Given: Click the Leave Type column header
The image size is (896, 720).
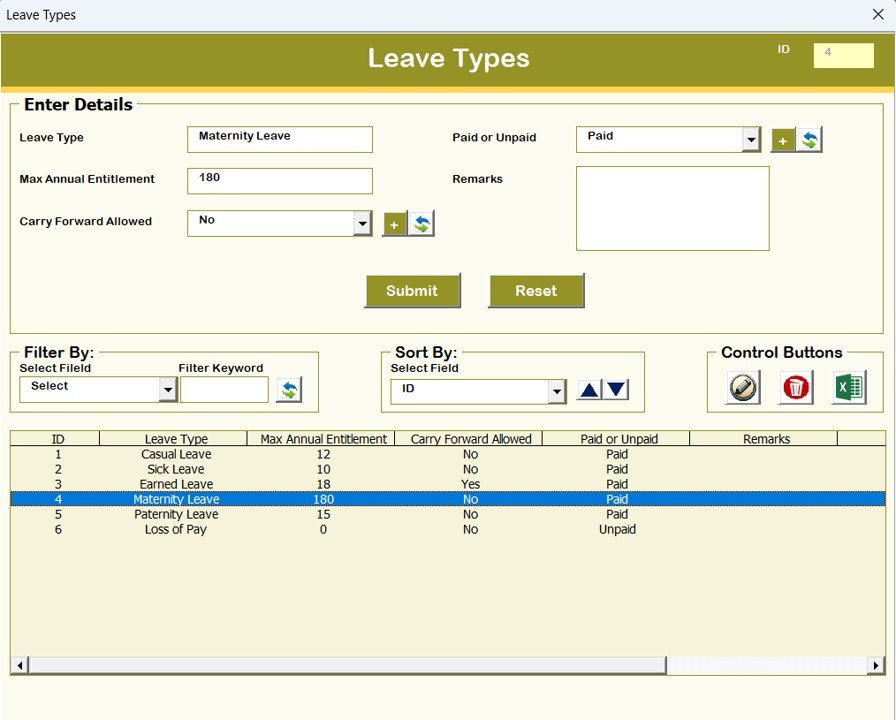Looking at the screenshot, I should pos(176,438).
